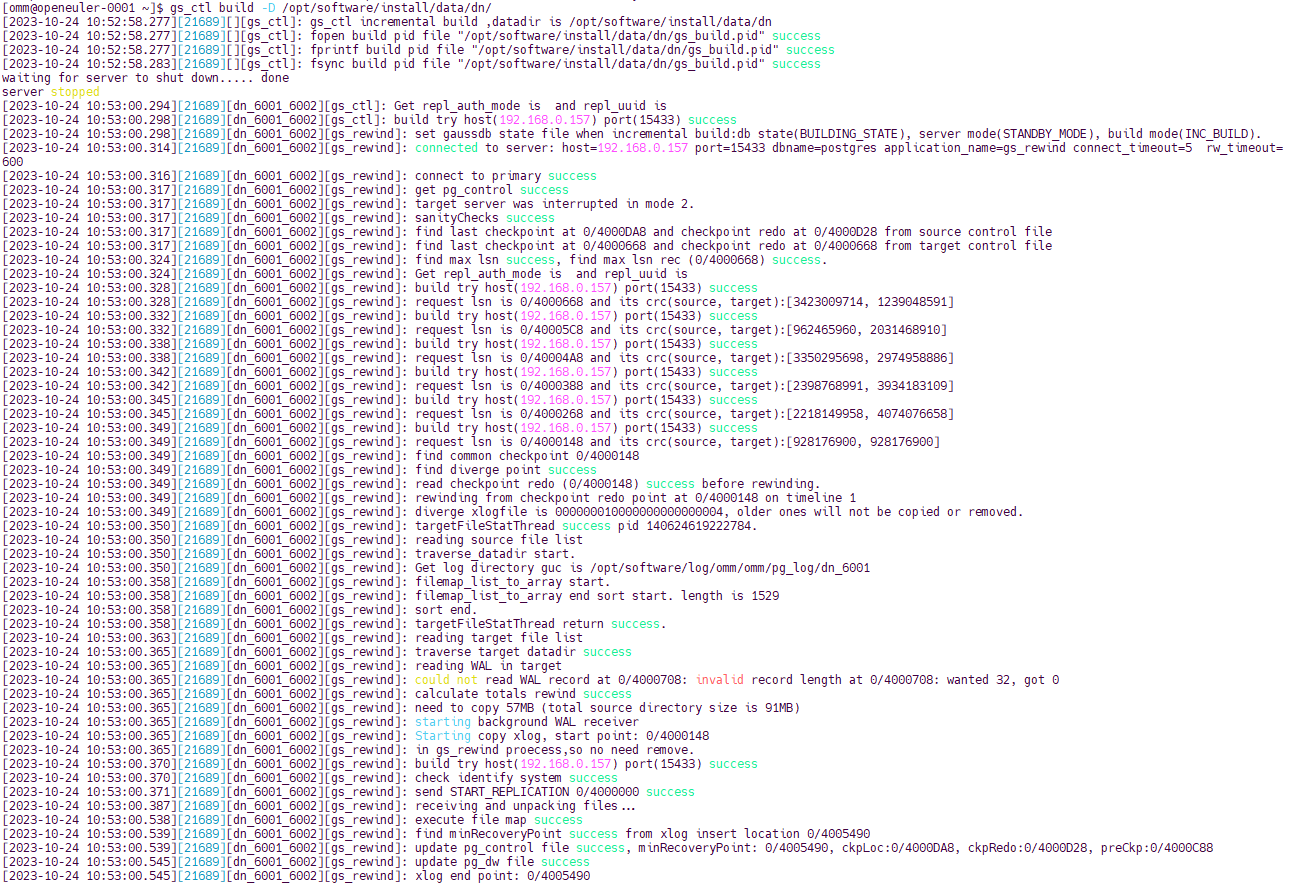Viewport: 1293px width, 888px height.
Task: Select the 'send START_REPLICATION 0/4000000 success' line
Action: pos(348,791)
